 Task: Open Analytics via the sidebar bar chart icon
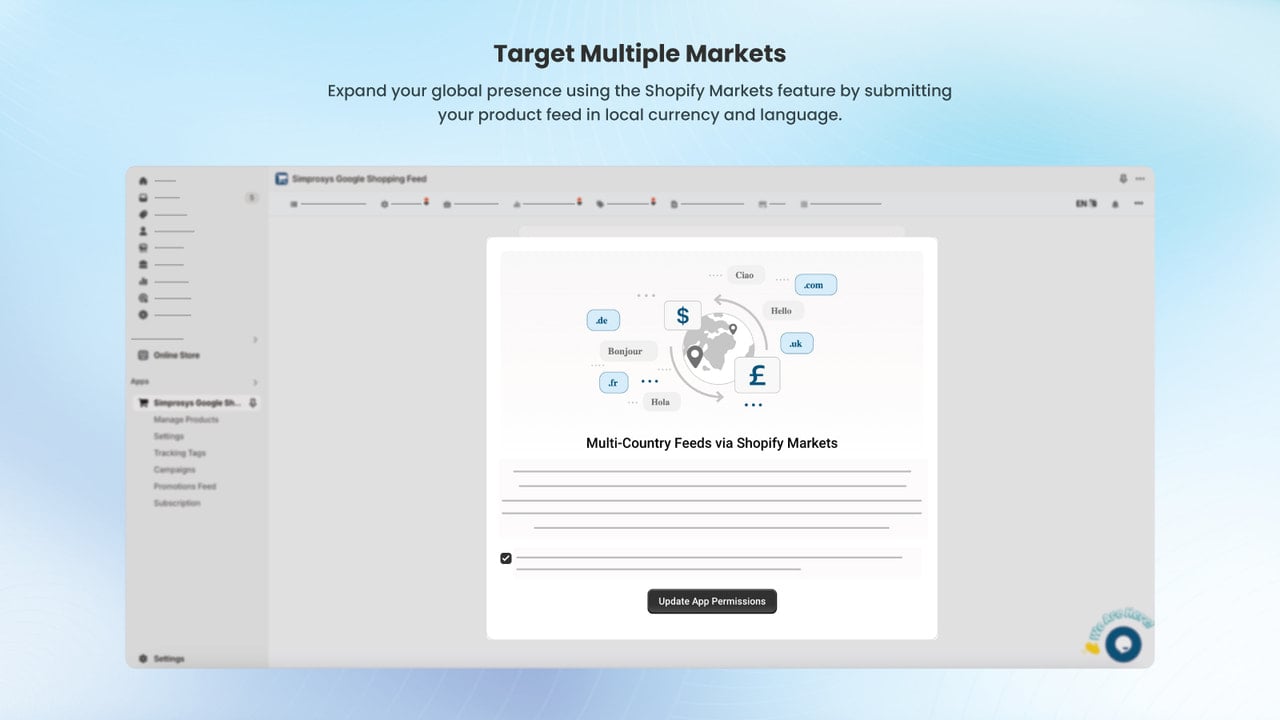(143, 281)
